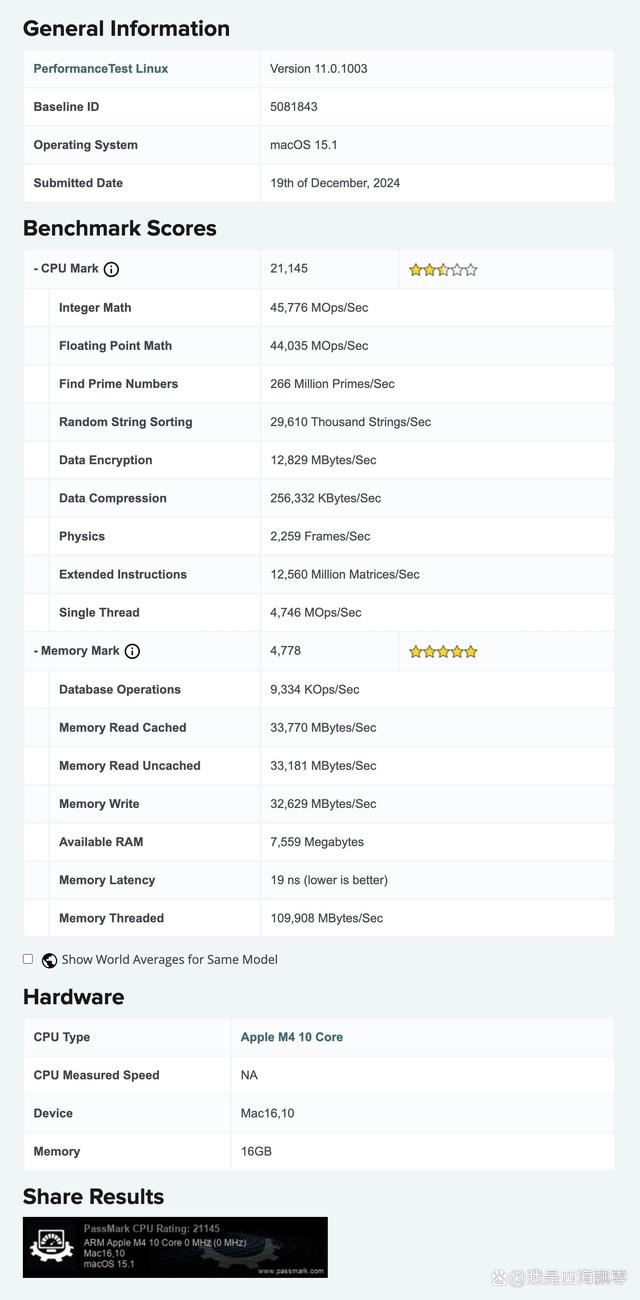The height and width of the screenshot is (1300, 640).
Task: Click the CPU Mark info icon
Action: click(112, 269)
